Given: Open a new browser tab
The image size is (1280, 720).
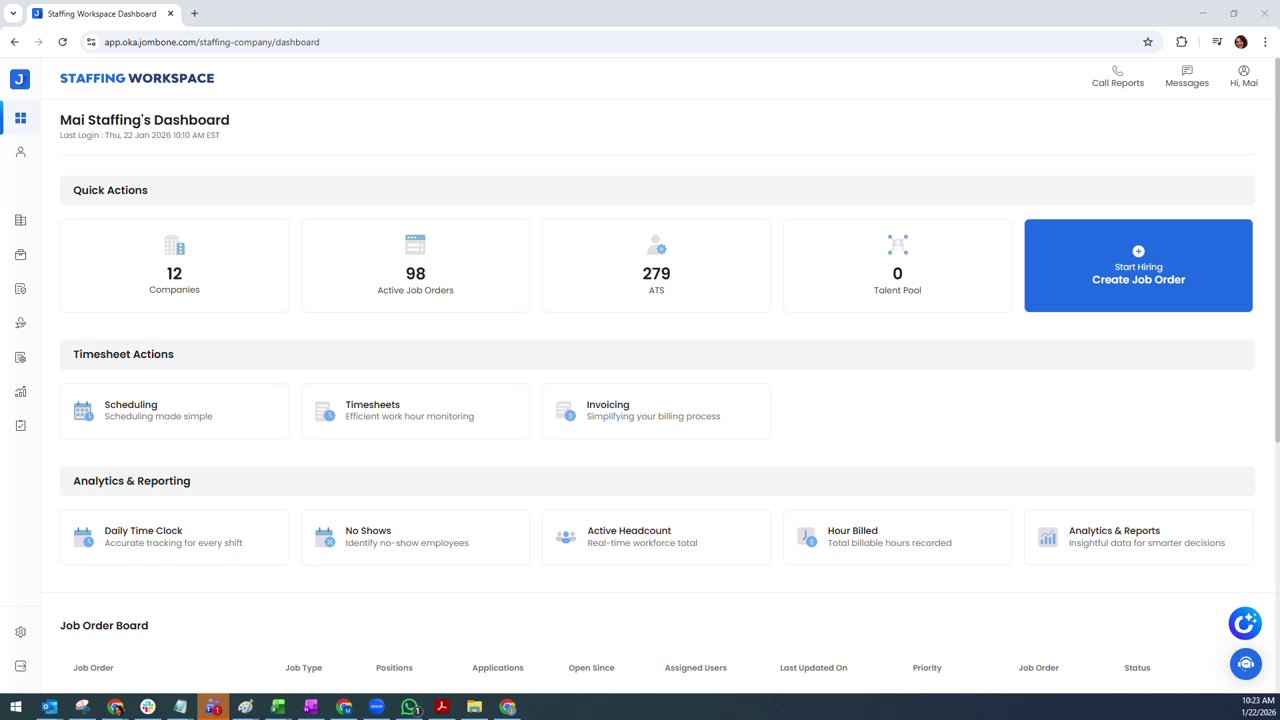Looking at the screenshot, I should (x=194, y=14).
